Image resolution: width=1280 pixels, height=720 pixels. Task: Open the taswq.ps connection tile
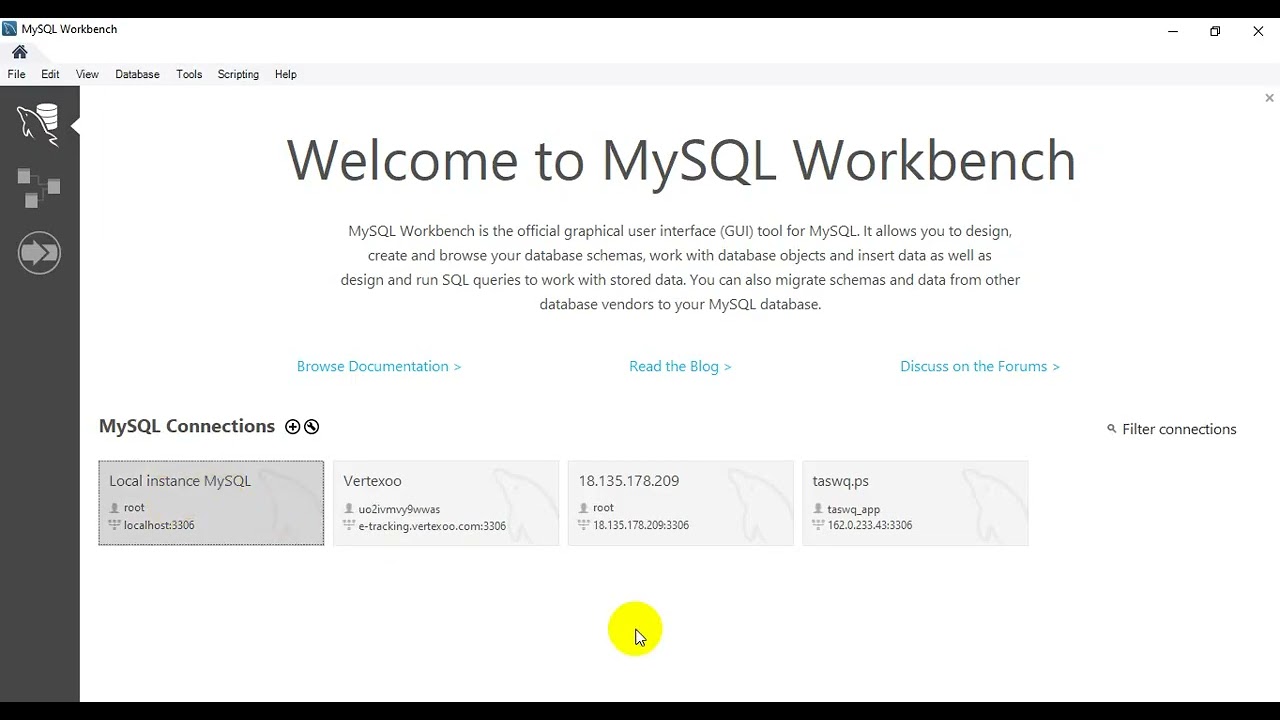click(915, 503)
